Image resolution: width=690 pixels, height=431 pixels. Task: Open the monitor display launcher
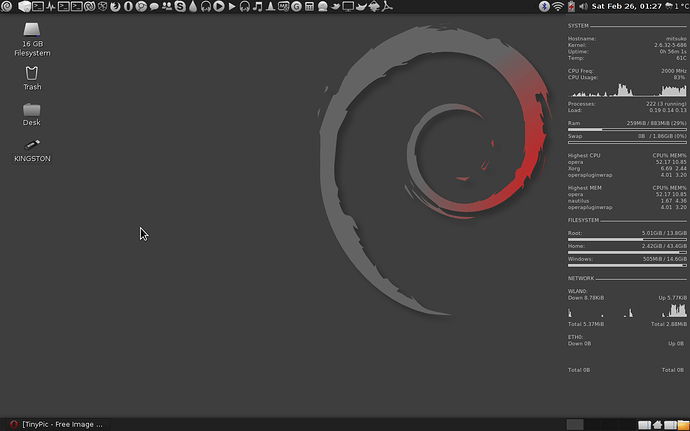point(348,6)
